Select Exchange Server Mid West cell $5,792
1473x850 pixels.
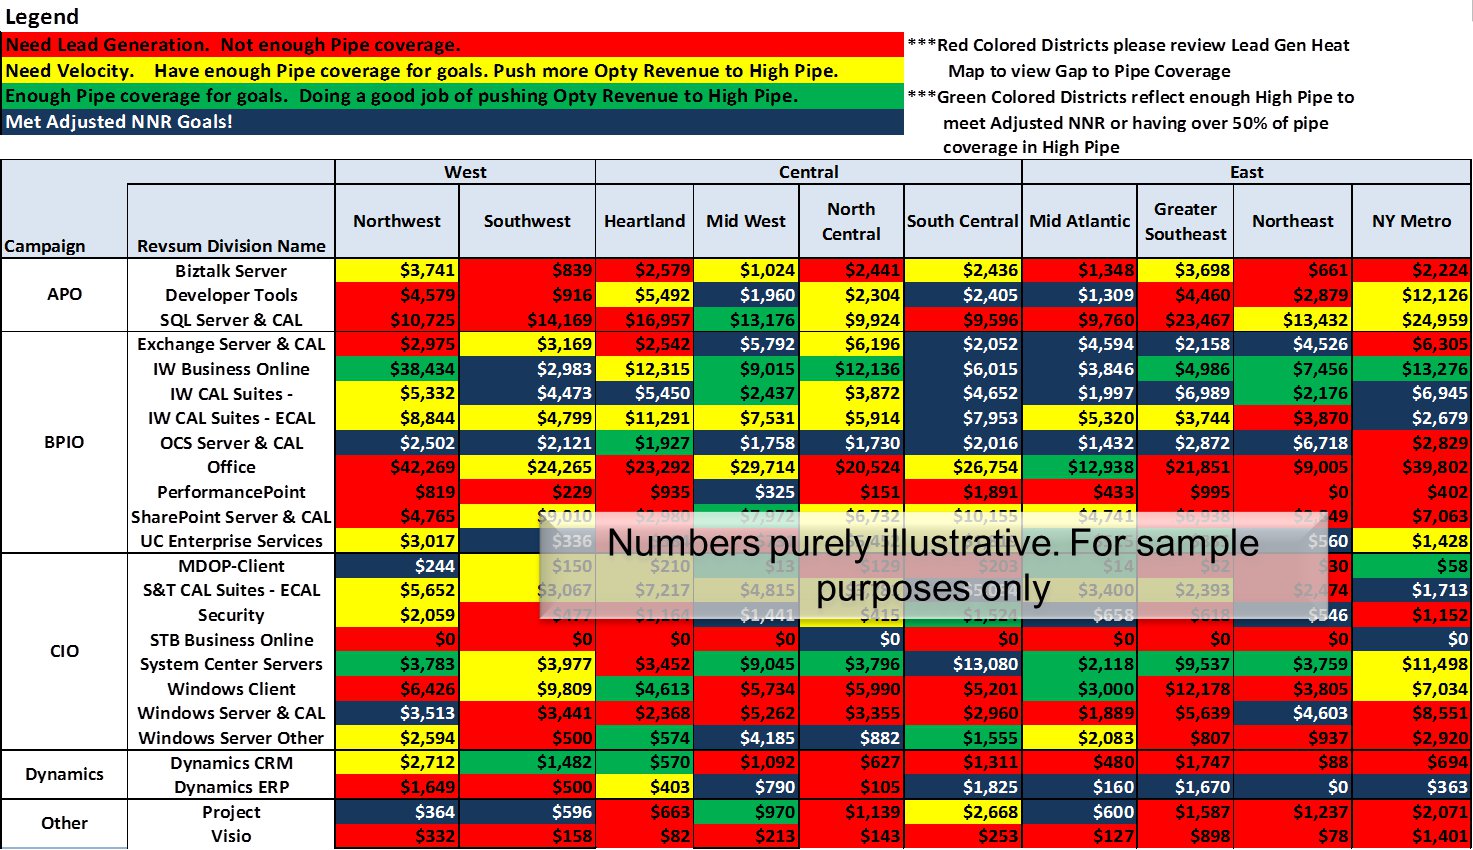coord(746,344)
